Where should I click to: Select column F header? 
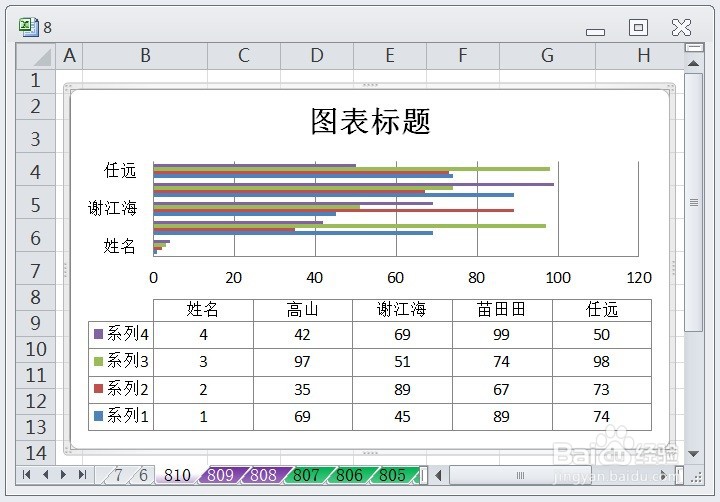click(463, 56)
